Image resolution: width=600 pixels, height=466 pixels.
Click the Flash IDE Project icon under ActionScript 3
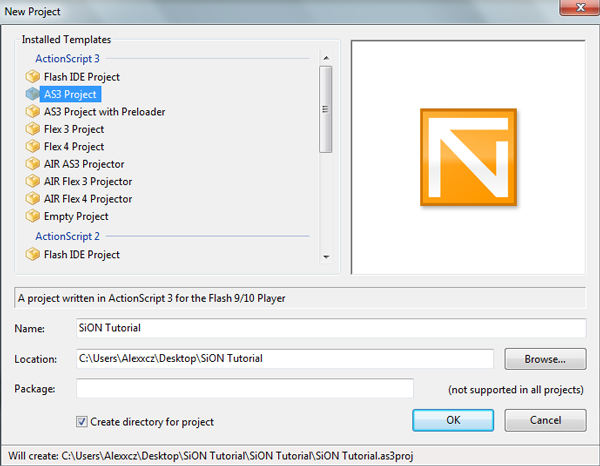[x=33, y=77]
